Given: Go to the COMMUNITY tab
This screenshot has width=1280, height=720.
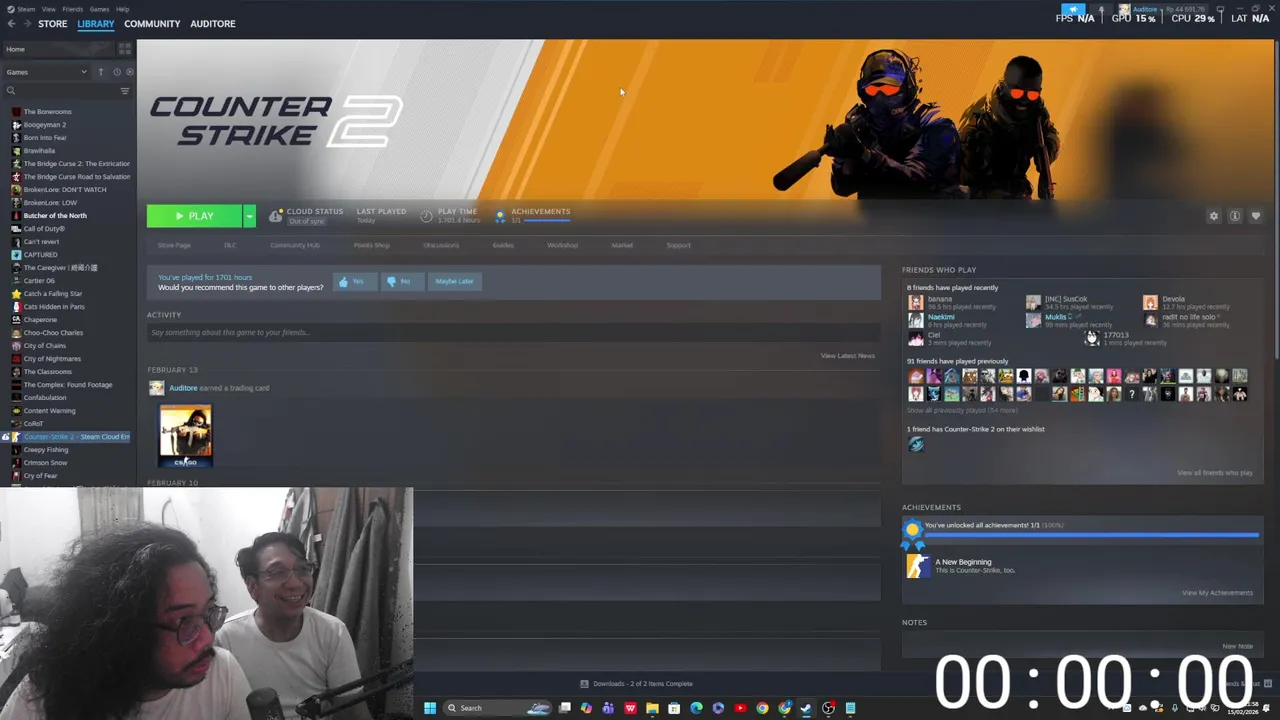Looking at the screenshot, I should click(x=152, y=24).
